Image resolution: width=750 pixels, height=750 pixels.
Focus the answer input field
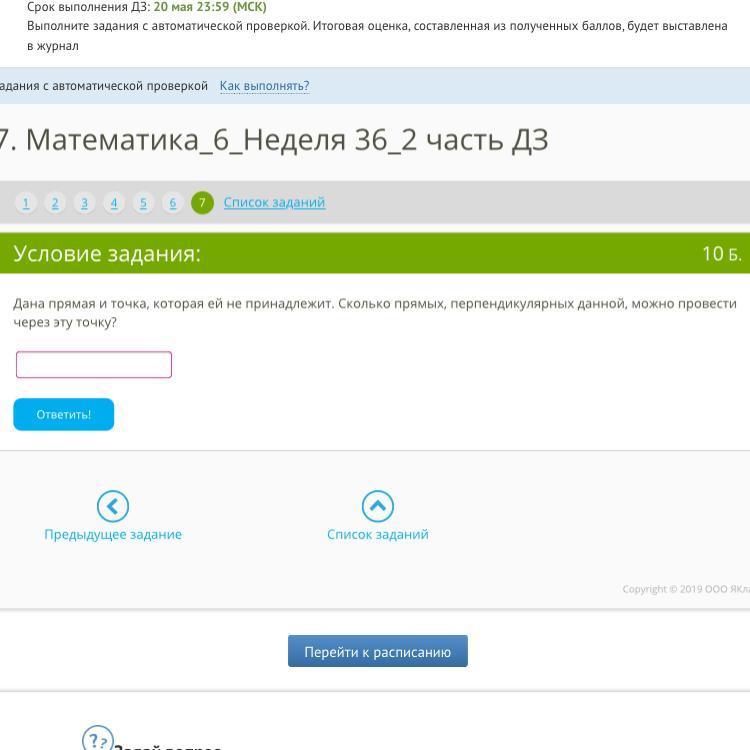pos(94,365)
